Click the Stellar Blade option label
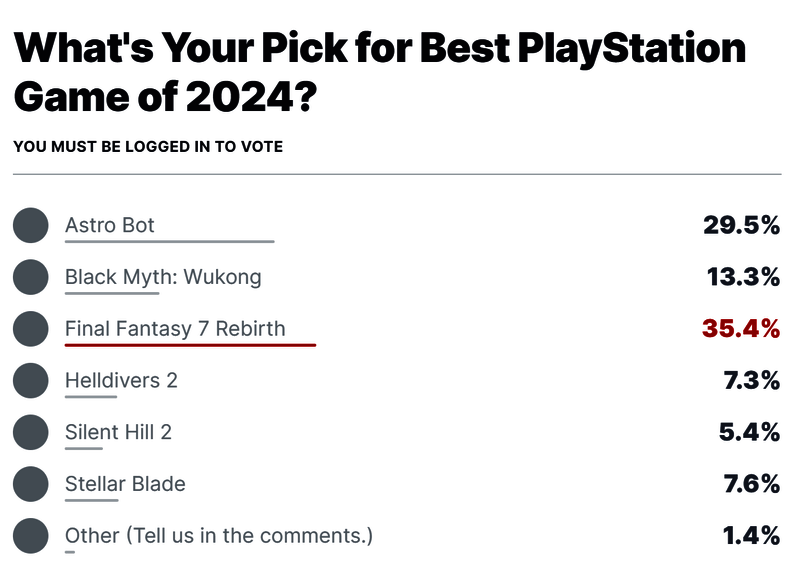800x561 pixels. coord(125,484)
